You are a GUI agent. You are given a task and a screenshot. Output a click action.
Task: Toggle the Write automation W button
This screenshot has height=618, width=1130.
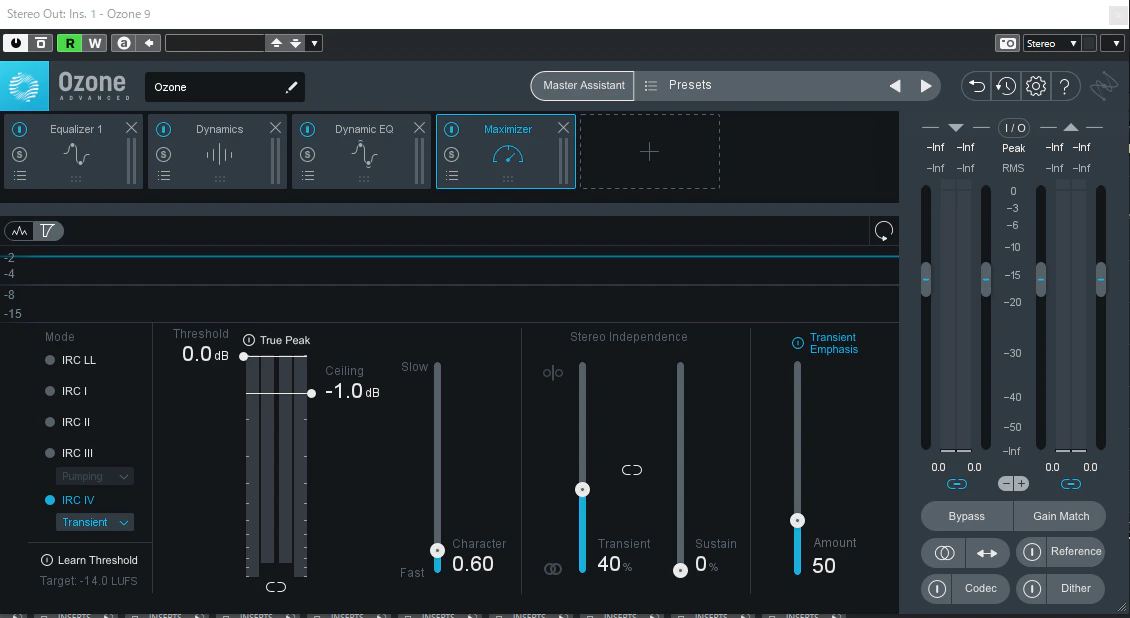(94, 43)
